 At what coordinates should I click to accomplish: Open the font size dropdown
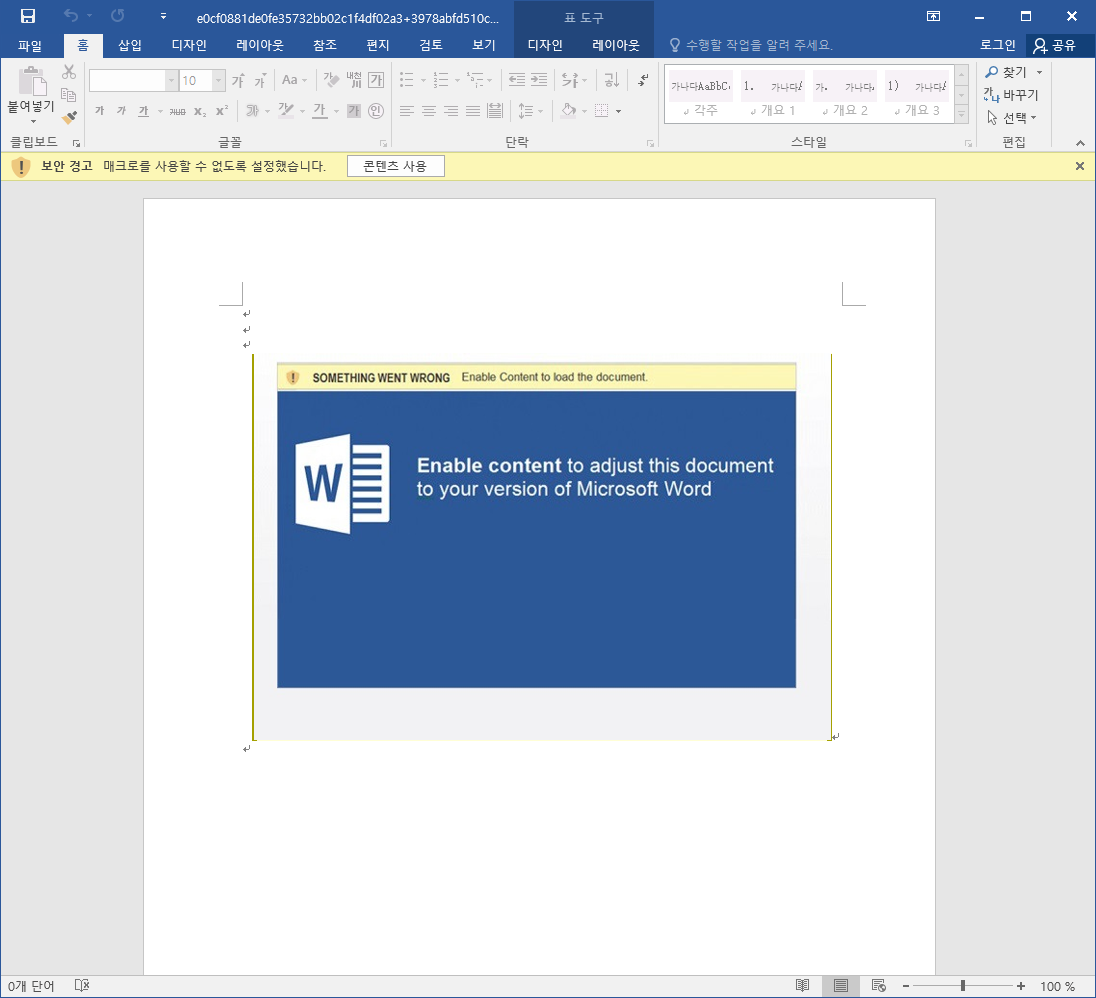click(218, 80)
